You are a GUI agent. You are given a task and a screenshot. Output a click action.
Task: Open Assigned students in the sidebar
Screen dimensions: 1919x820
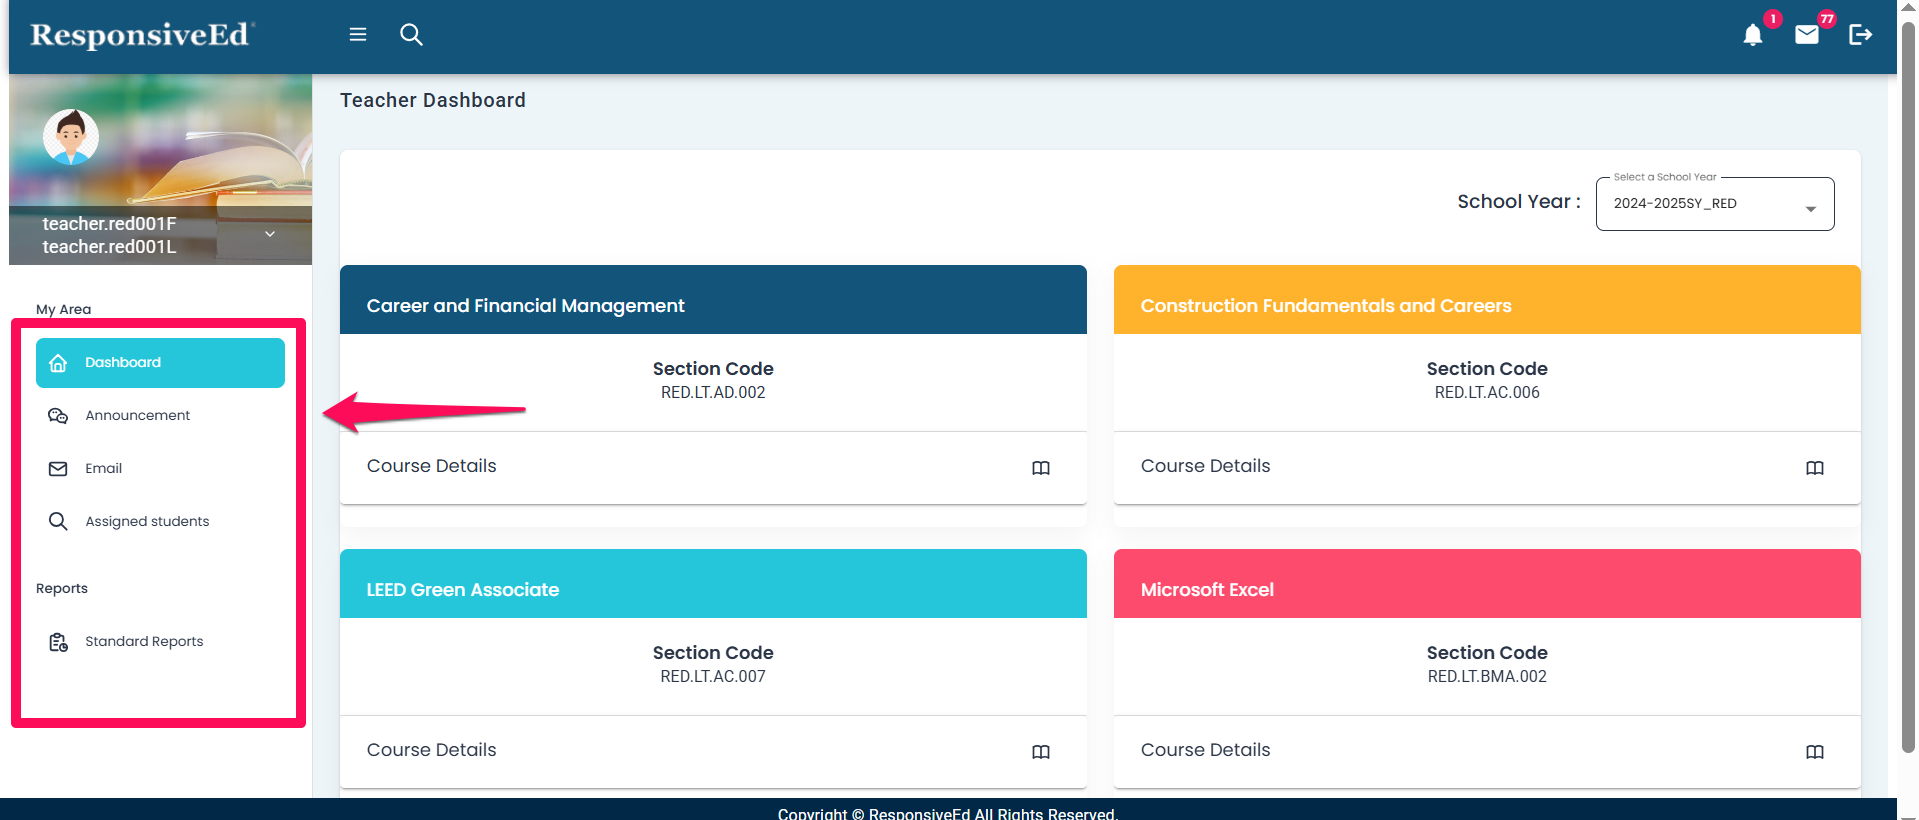coord(147,522)
